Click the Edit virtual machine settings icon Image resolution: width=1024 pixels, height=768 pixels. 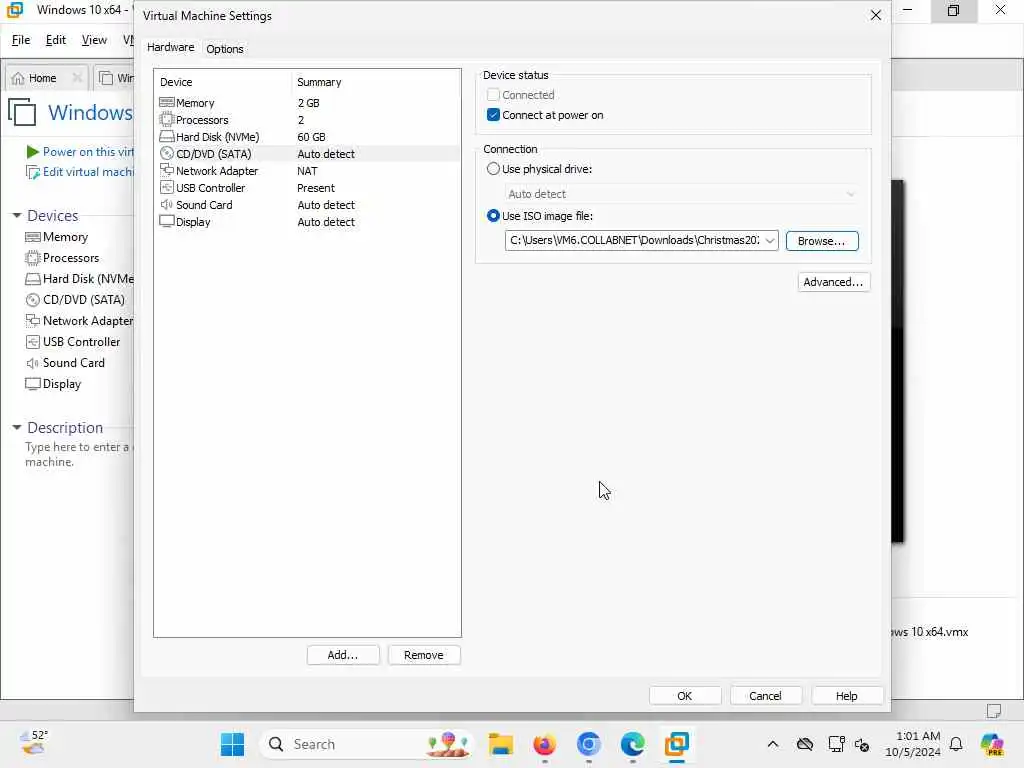coord(33,172)
